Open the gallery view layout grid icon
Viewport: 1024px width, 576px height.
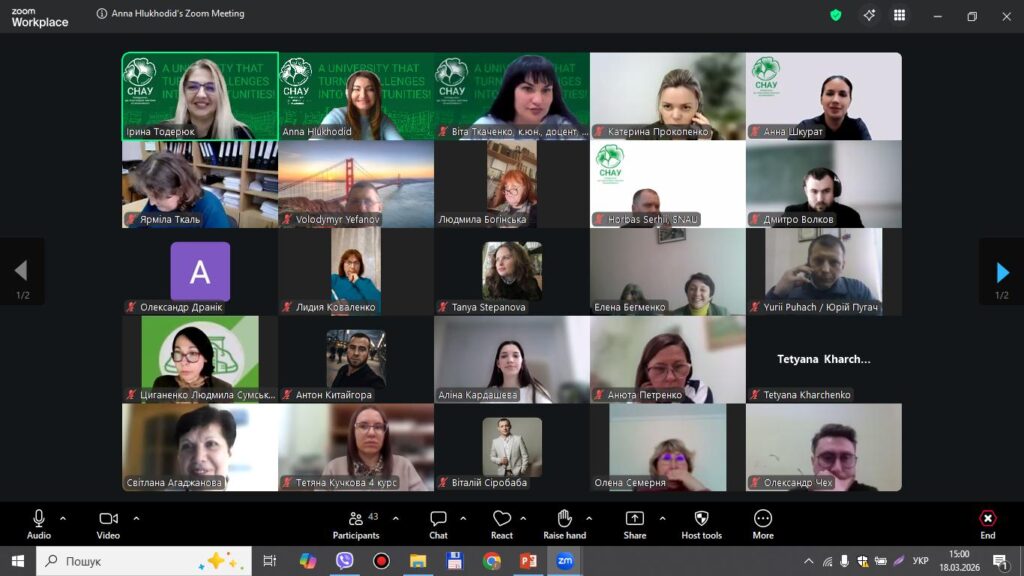click(899, 15)
